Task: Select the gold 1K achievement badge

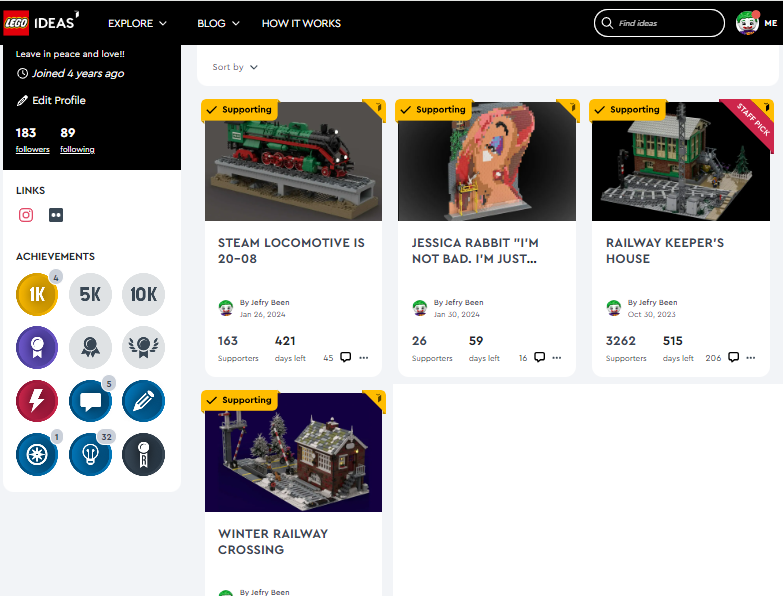Action: coord(37,294)
